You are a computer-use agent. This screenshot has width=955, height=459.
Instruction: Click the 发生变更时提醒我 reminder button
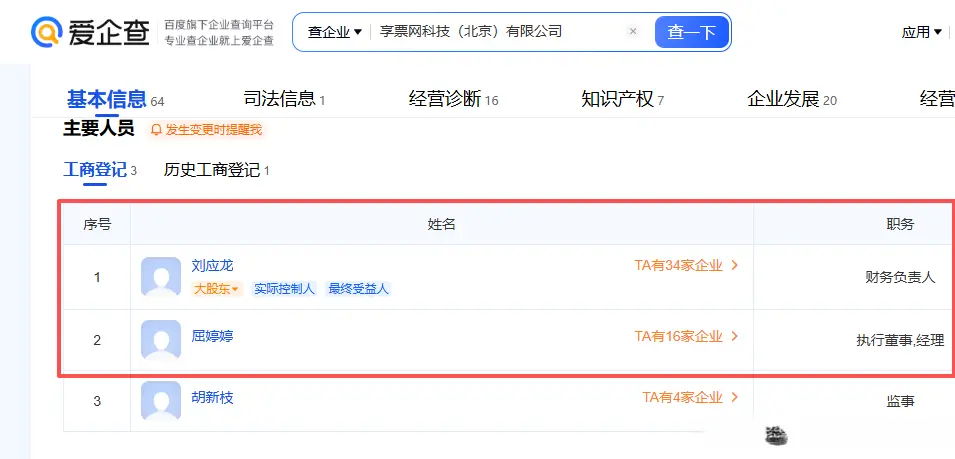tap(206, 130)
